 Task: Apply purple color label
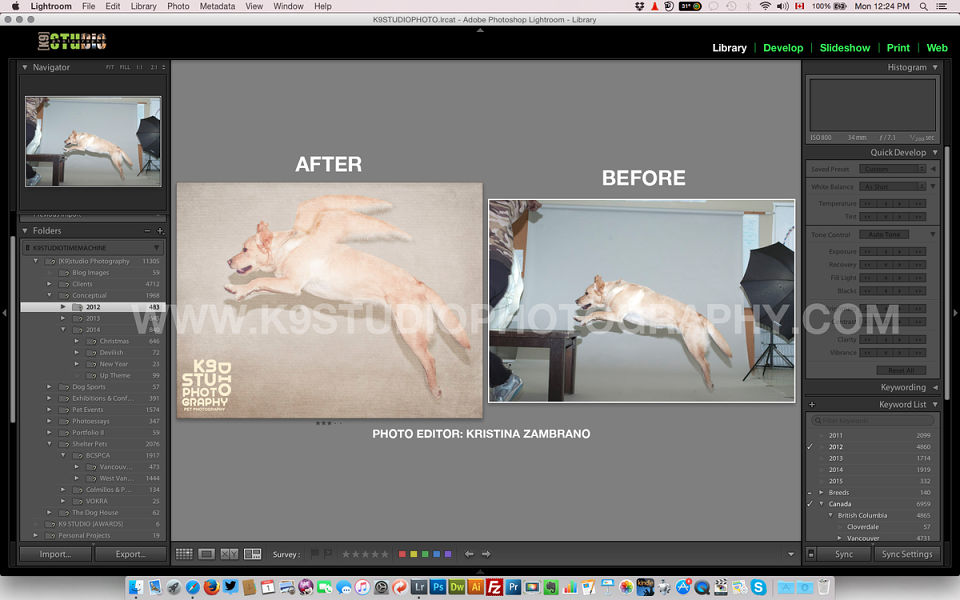click(x=448, y=554)
